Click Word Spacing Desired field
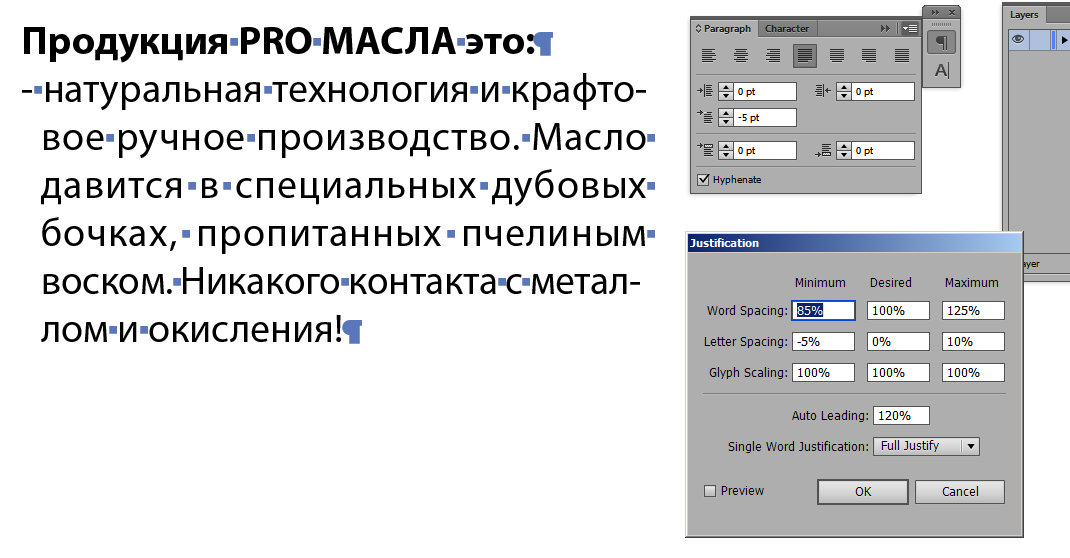This screenshot has width=1070, height=558. point(898,310)
